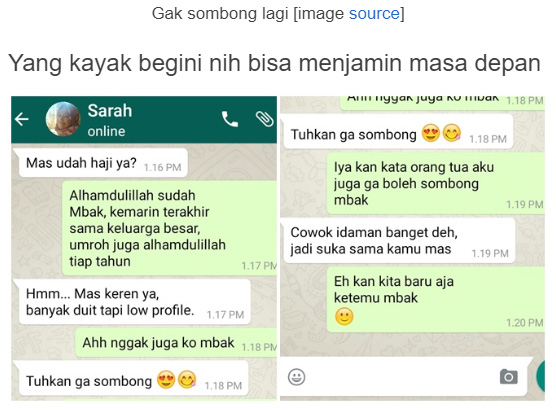Click the green microphone send button
This screenshot has height=410, width=556.
click(541, 377)
